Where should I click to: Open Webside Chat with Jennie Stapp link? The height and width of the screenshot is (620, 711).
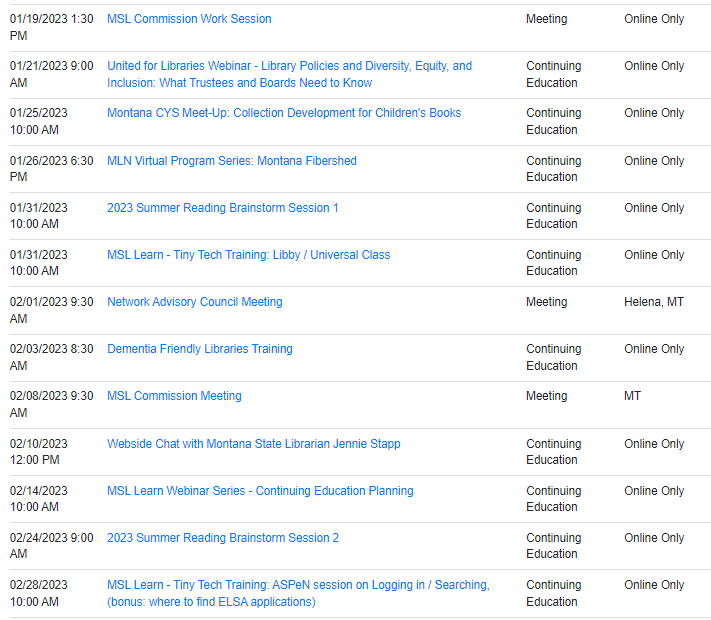(253, 444)
